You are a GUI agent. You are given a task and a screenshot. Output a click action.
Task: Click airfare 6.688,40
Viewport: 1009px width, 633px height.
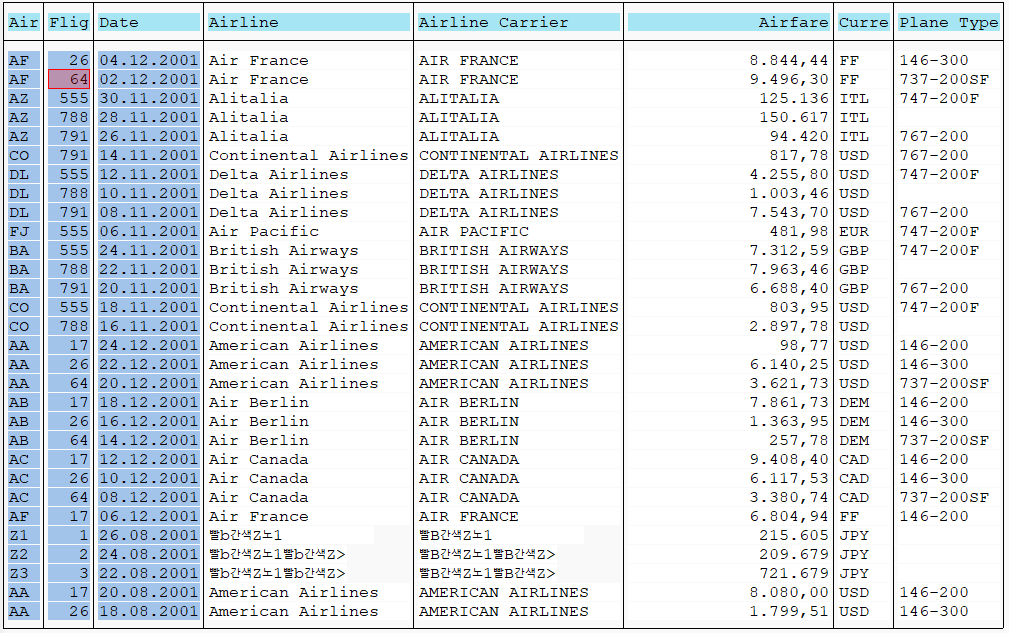point(788,288)
